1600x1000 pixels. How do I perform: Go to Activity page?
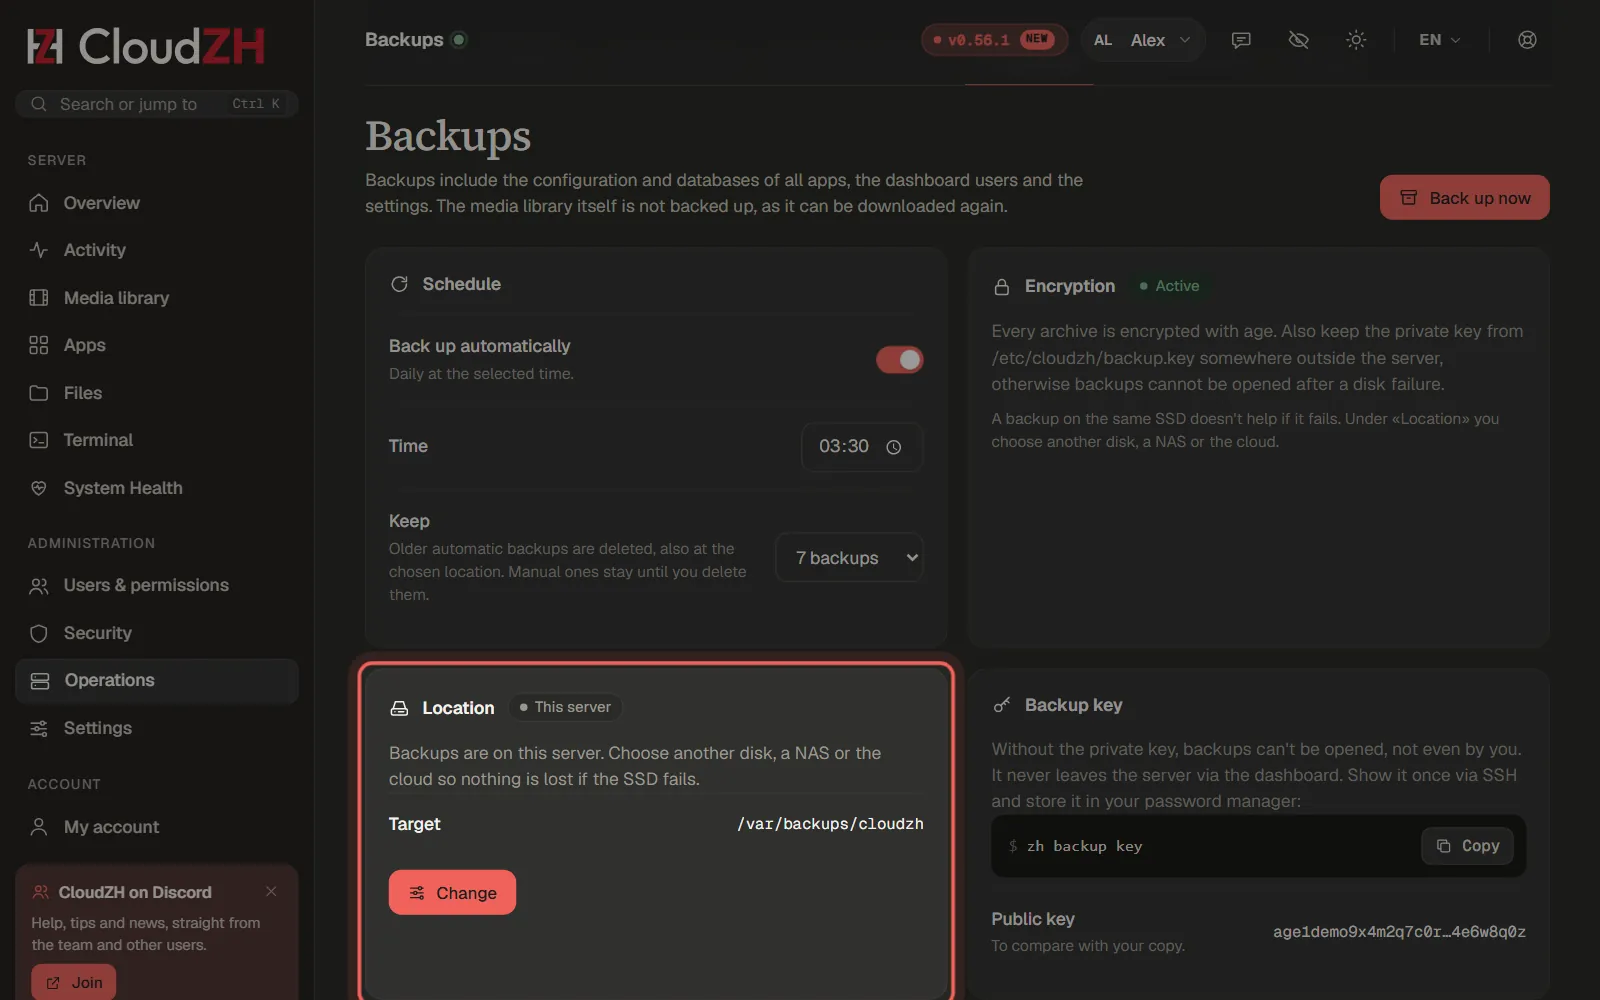coord(157,250)
